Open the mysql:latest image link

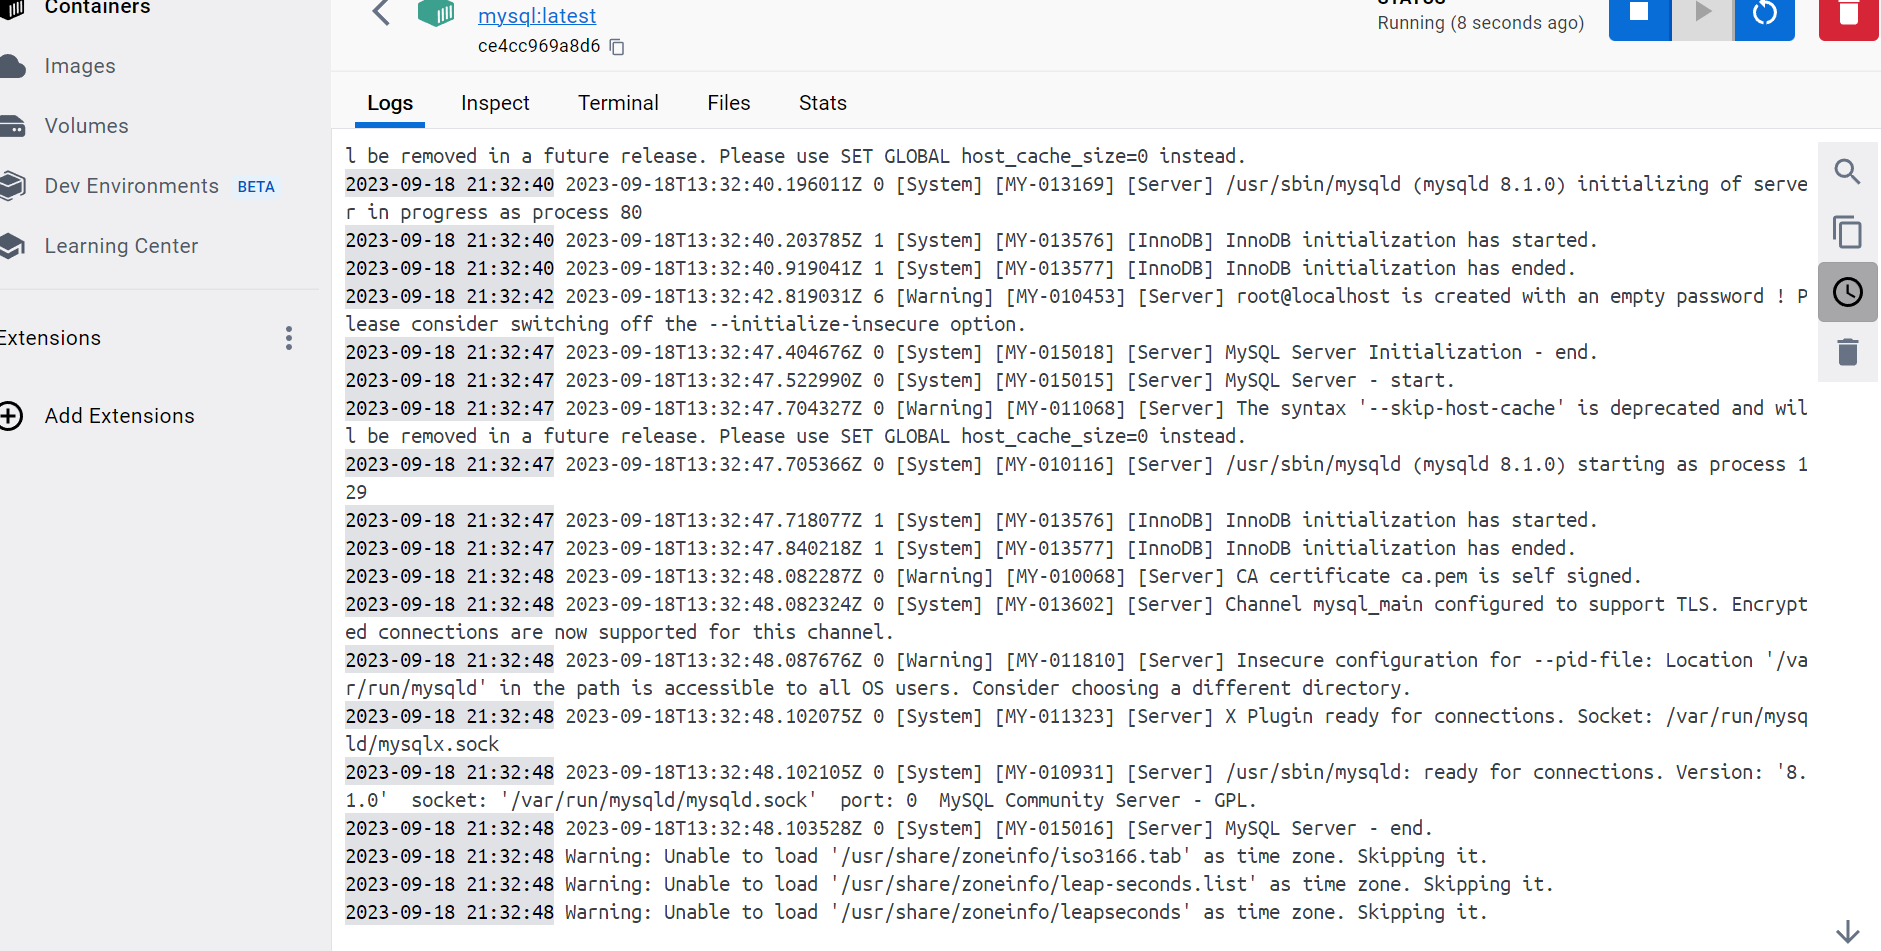click(537, 16)
